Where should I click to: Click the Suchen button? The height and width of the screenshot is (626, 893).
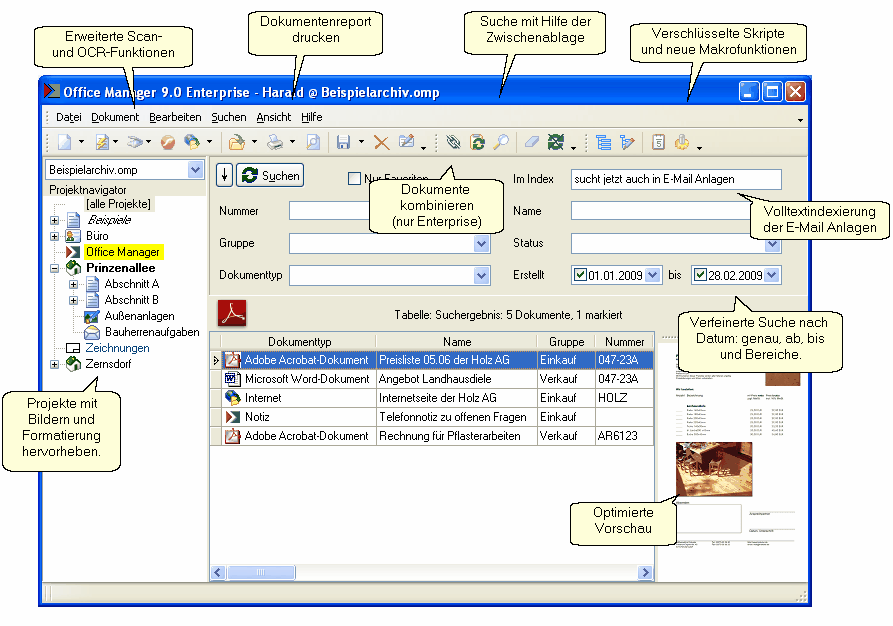pos(271,175)
